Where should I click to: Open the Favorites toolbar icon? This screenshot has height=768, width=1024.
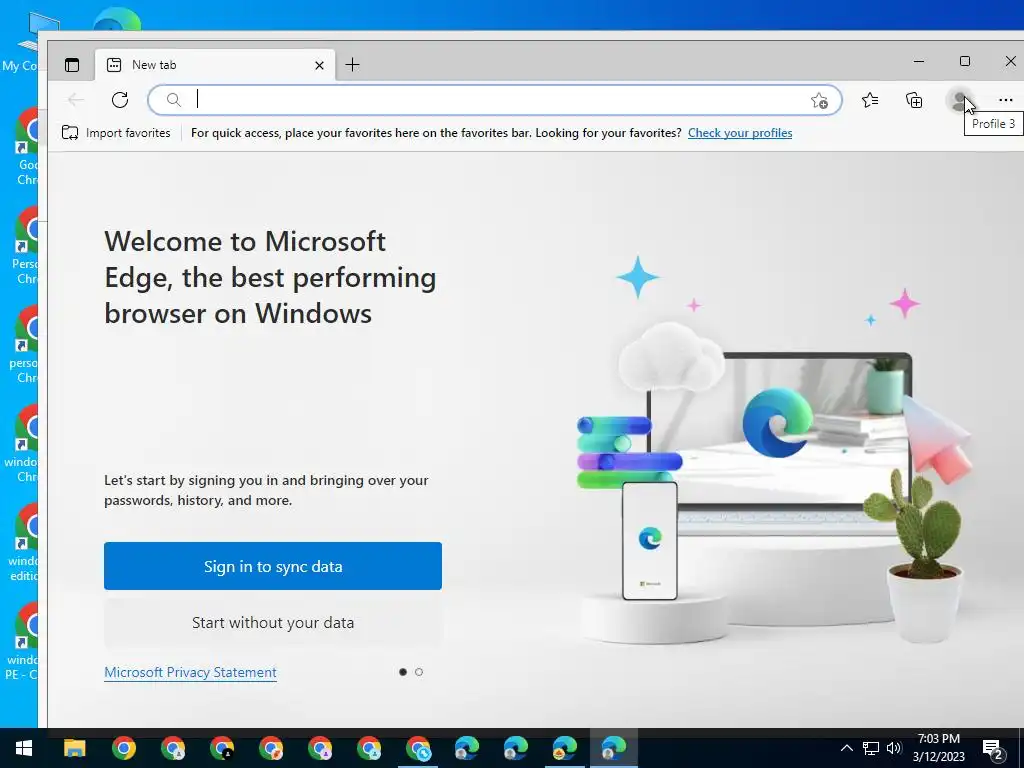point(870,100)
